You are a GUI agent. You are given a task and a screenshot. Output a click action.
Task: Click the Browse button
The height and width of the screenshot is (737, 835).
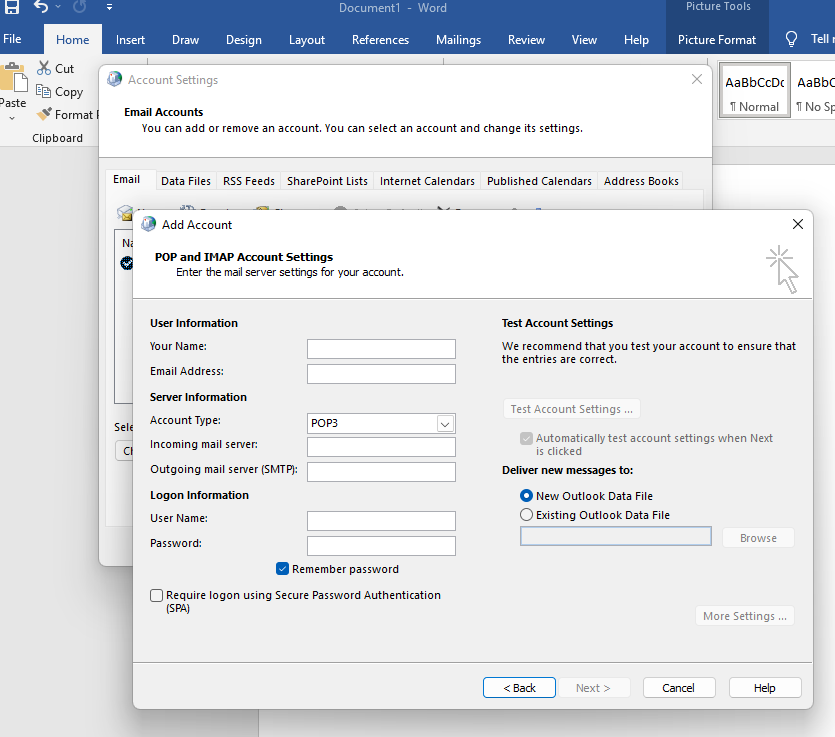(x=758, y=538)
